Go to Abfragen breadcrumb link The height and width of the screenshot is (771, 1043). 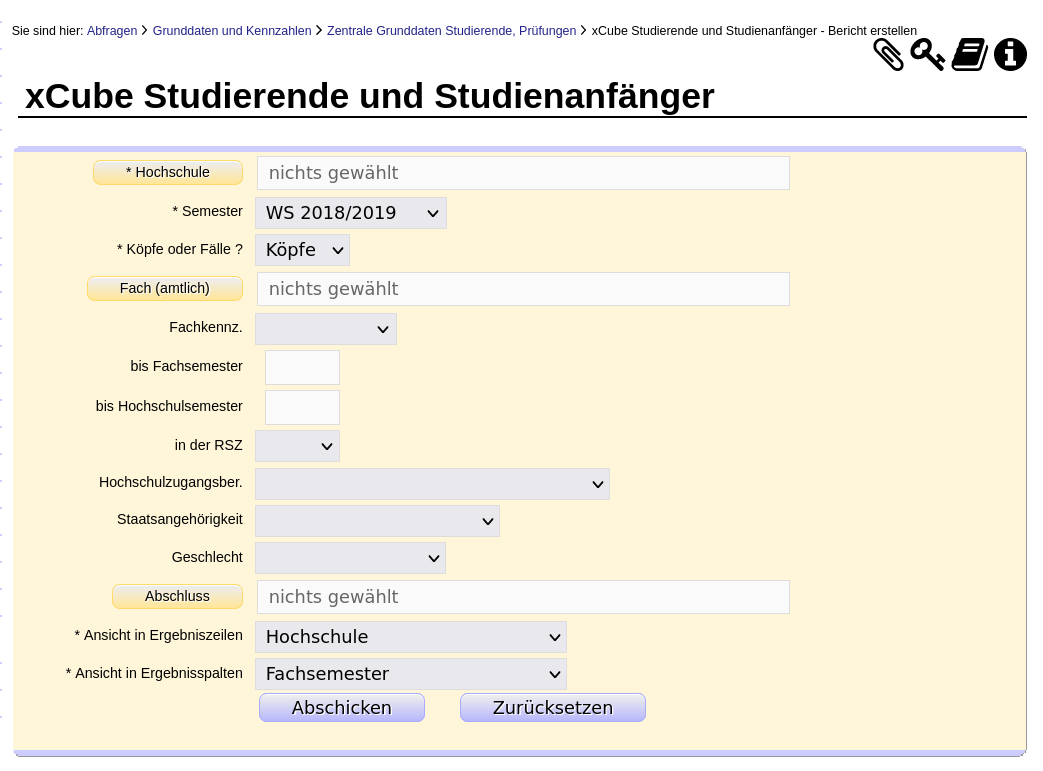112,31
